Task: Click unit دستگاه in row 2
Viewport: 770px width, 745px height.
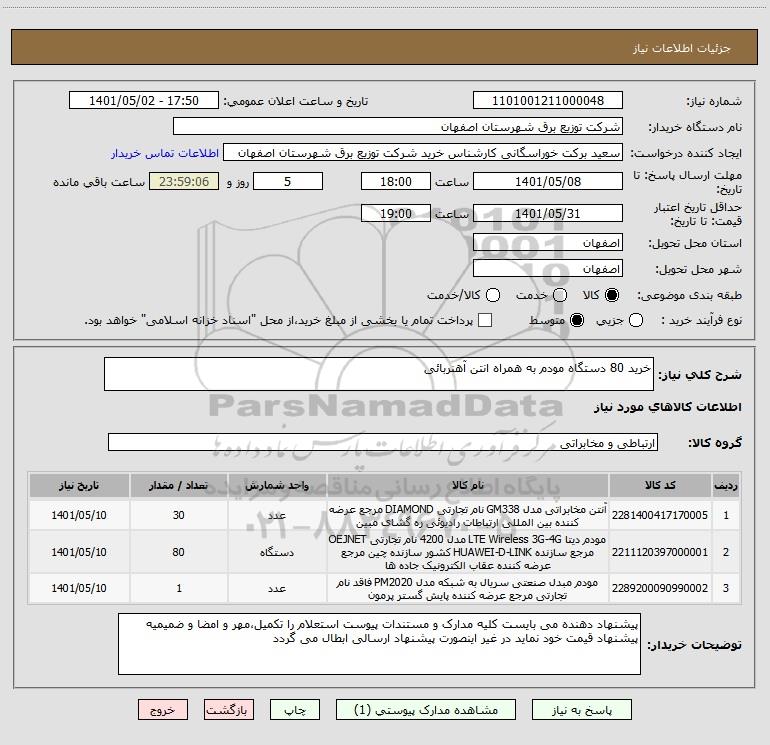Action: click(x=277, y=552)
